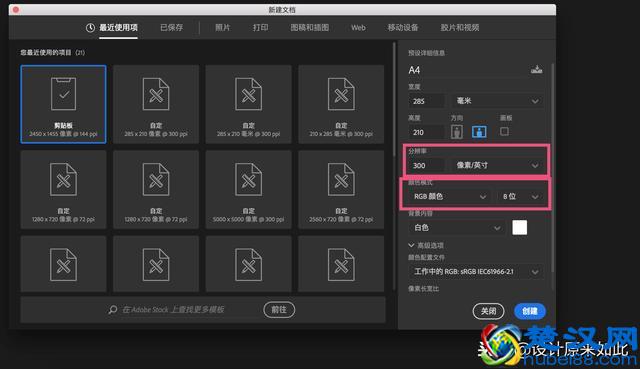Choose the 自定 285 x 210 像素 preset

156,104
